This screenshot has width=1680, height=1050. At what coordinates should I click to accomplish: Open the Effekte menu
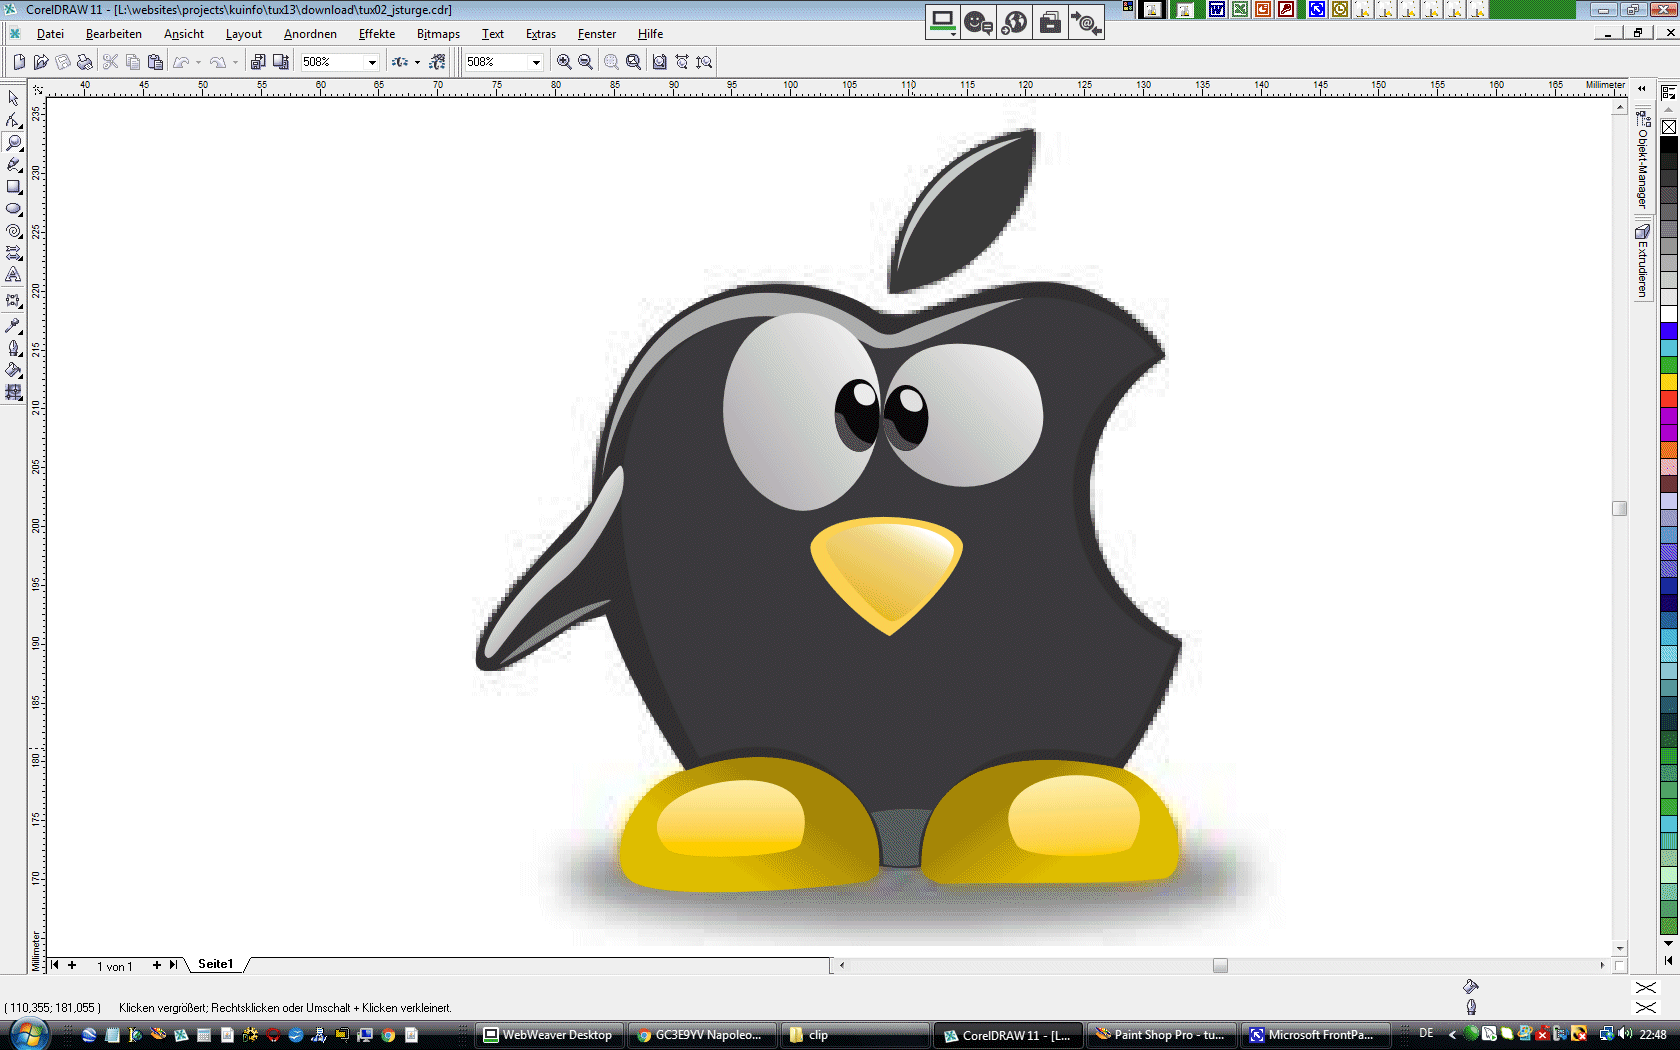point(377,34)
